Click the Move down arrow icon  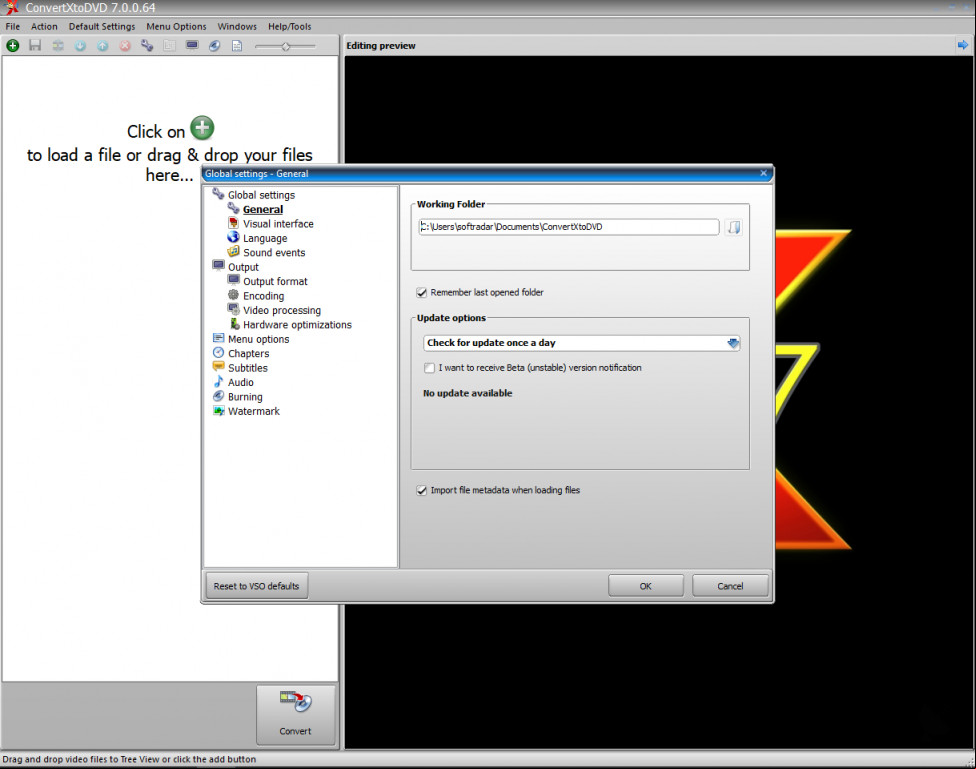80,45
